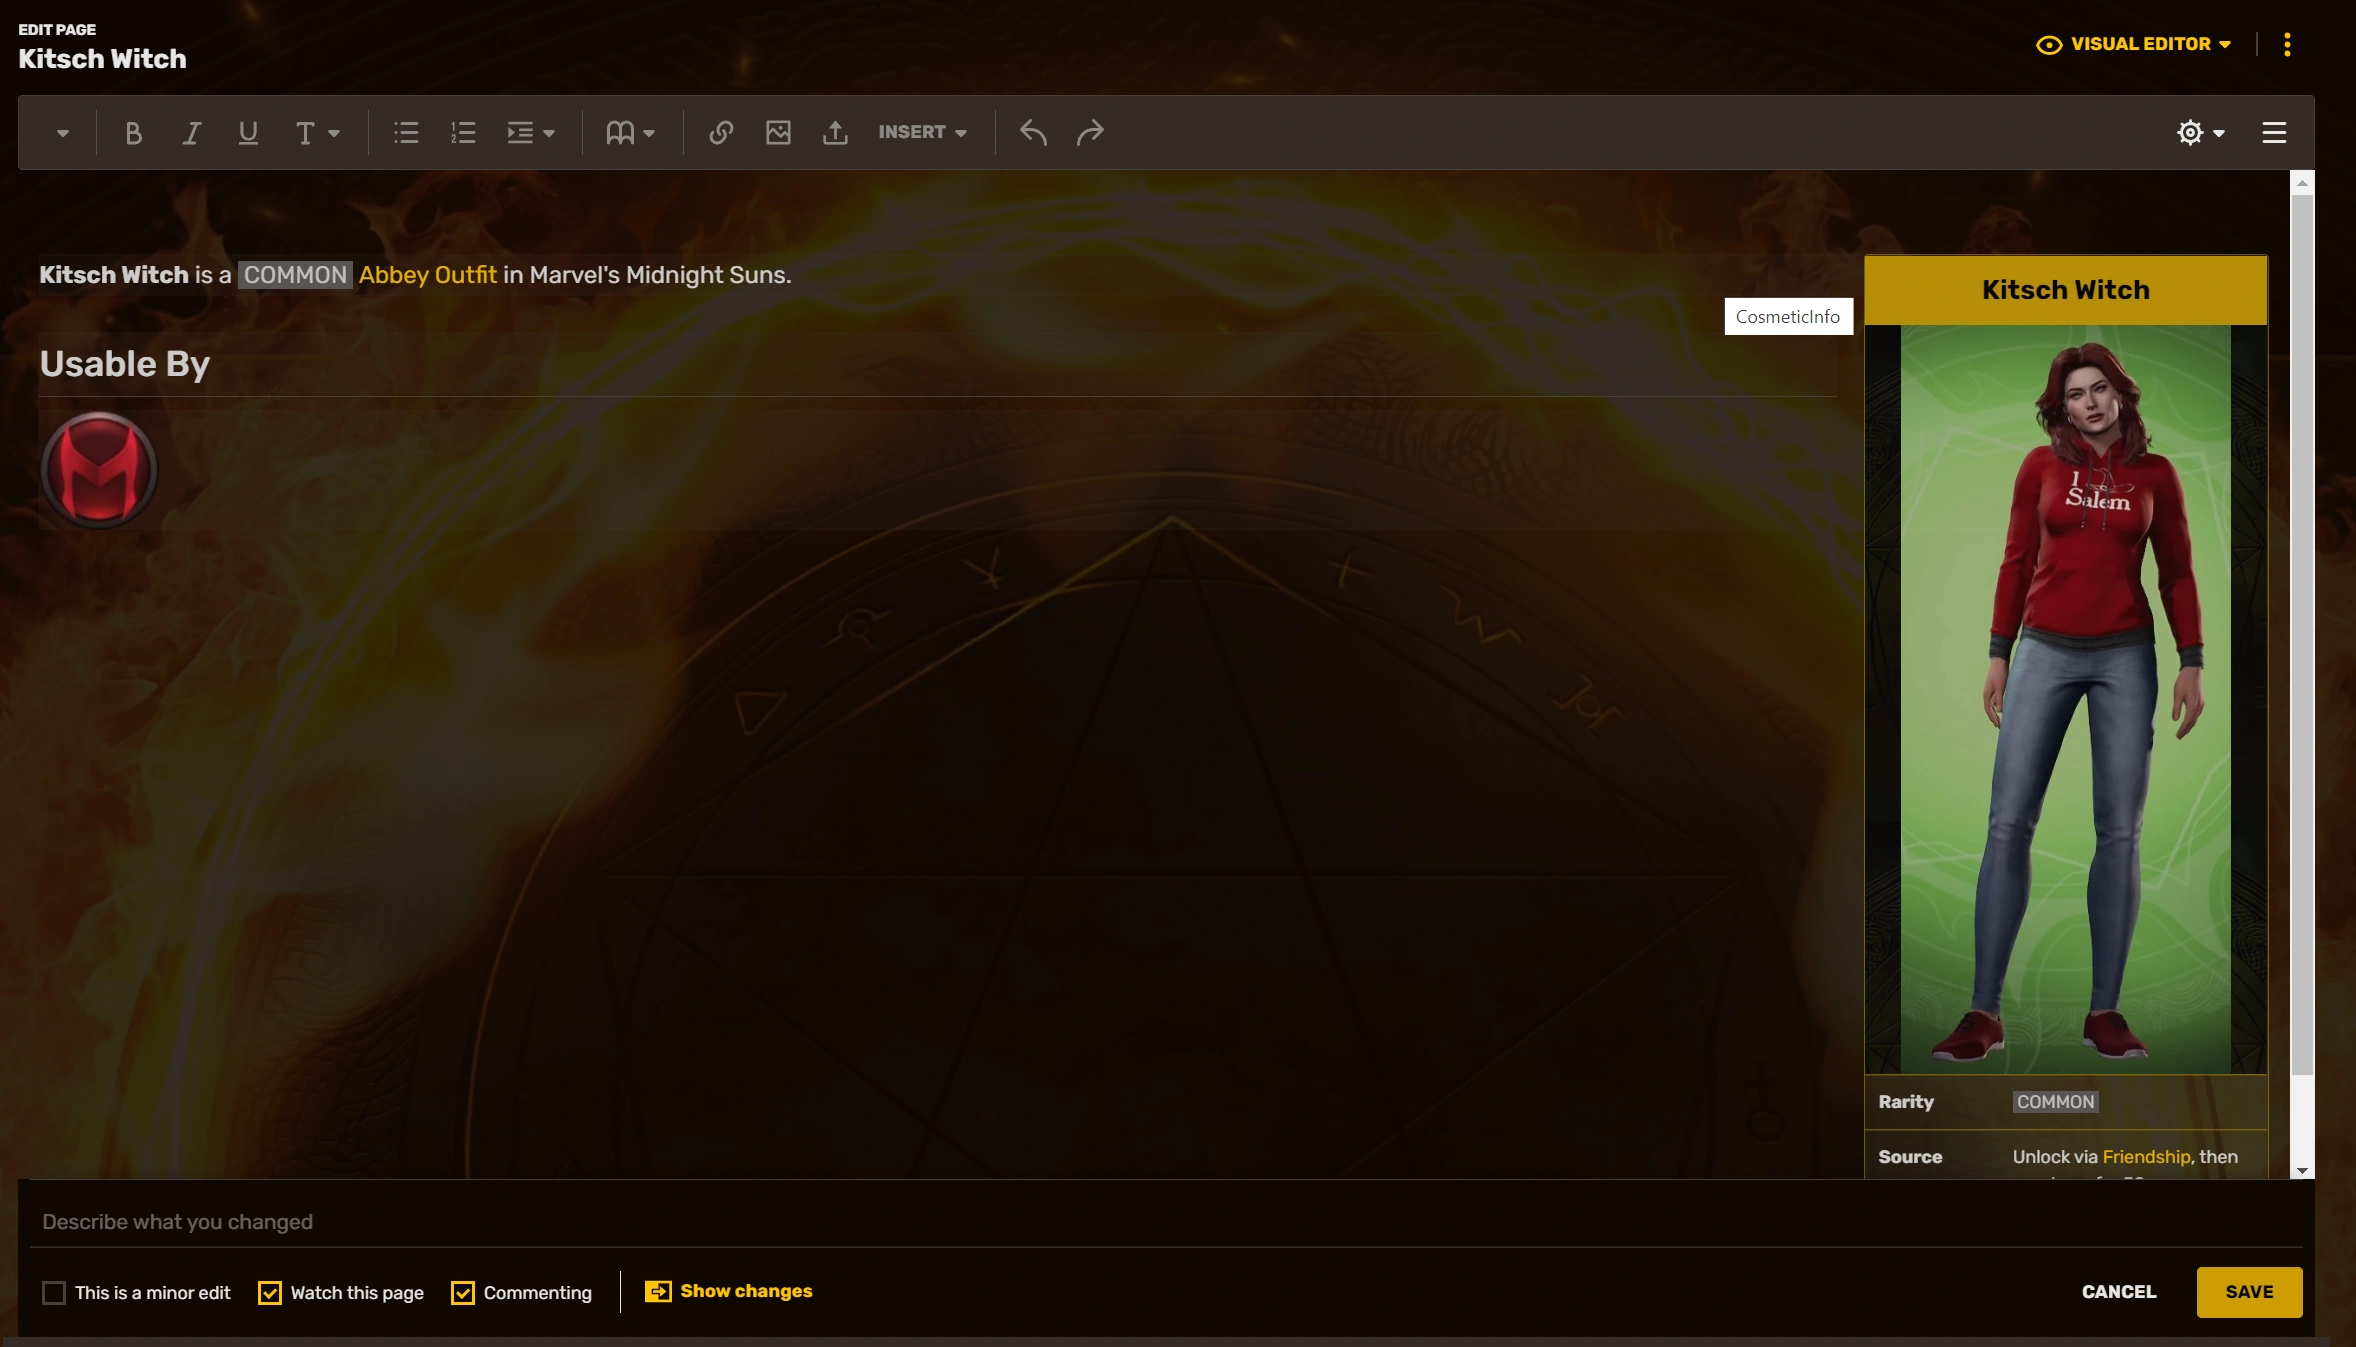Open the three-dot options menu

tap(2287, 44)
